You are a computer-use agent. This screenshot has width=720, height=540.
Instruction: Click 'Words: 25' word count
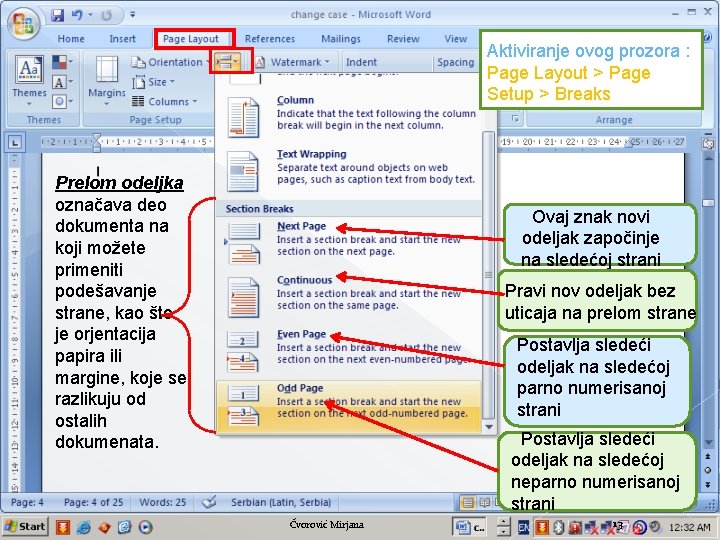point(163,502)
